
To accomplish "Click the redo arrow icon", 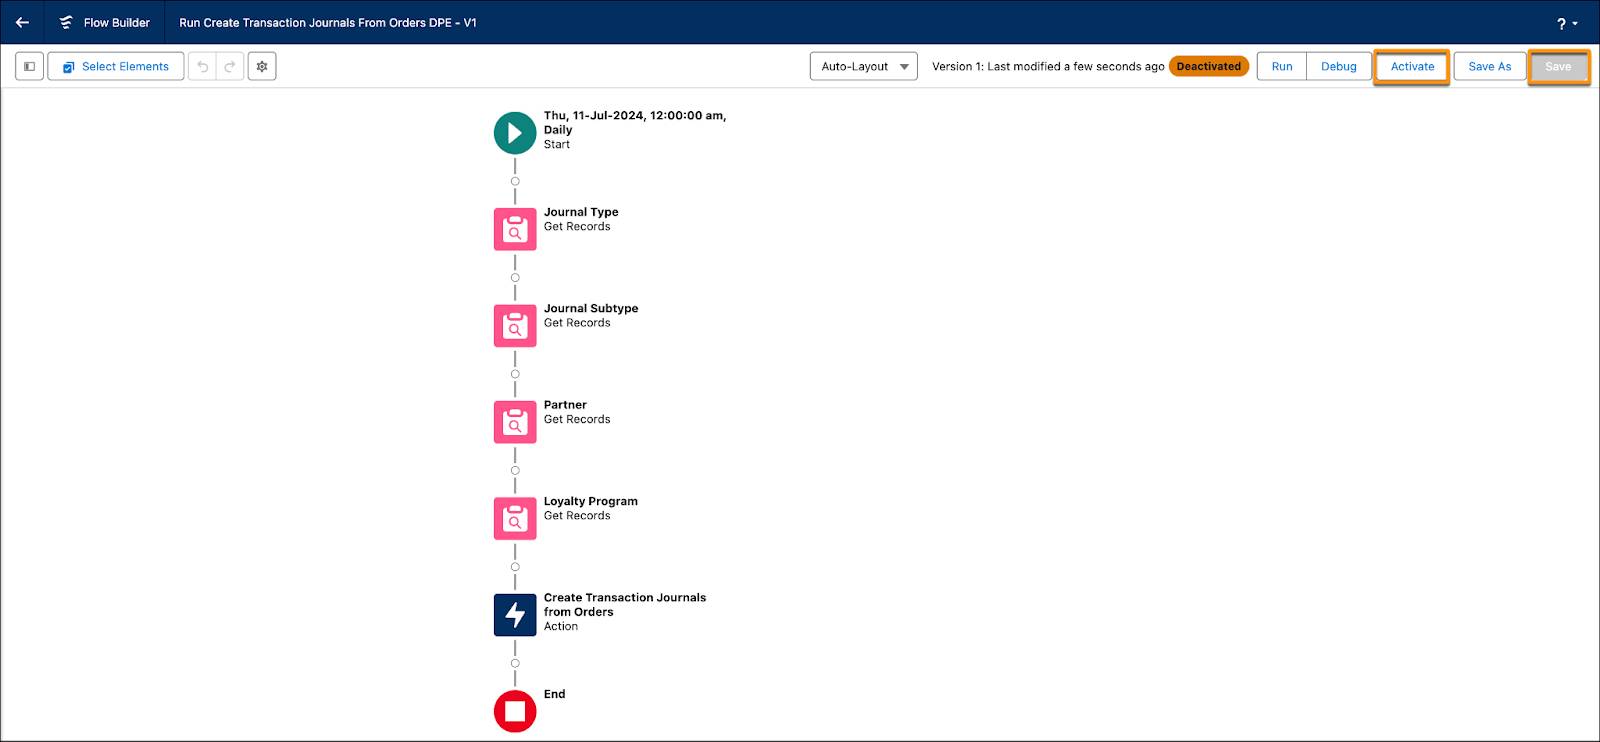I will point(230,66).
